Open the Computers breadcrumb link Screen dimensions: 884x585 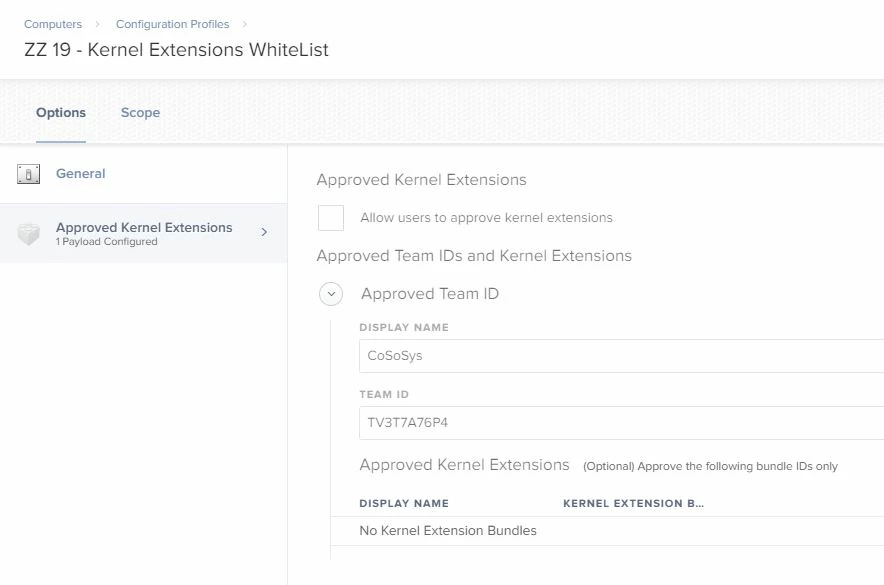coord(52,24)
